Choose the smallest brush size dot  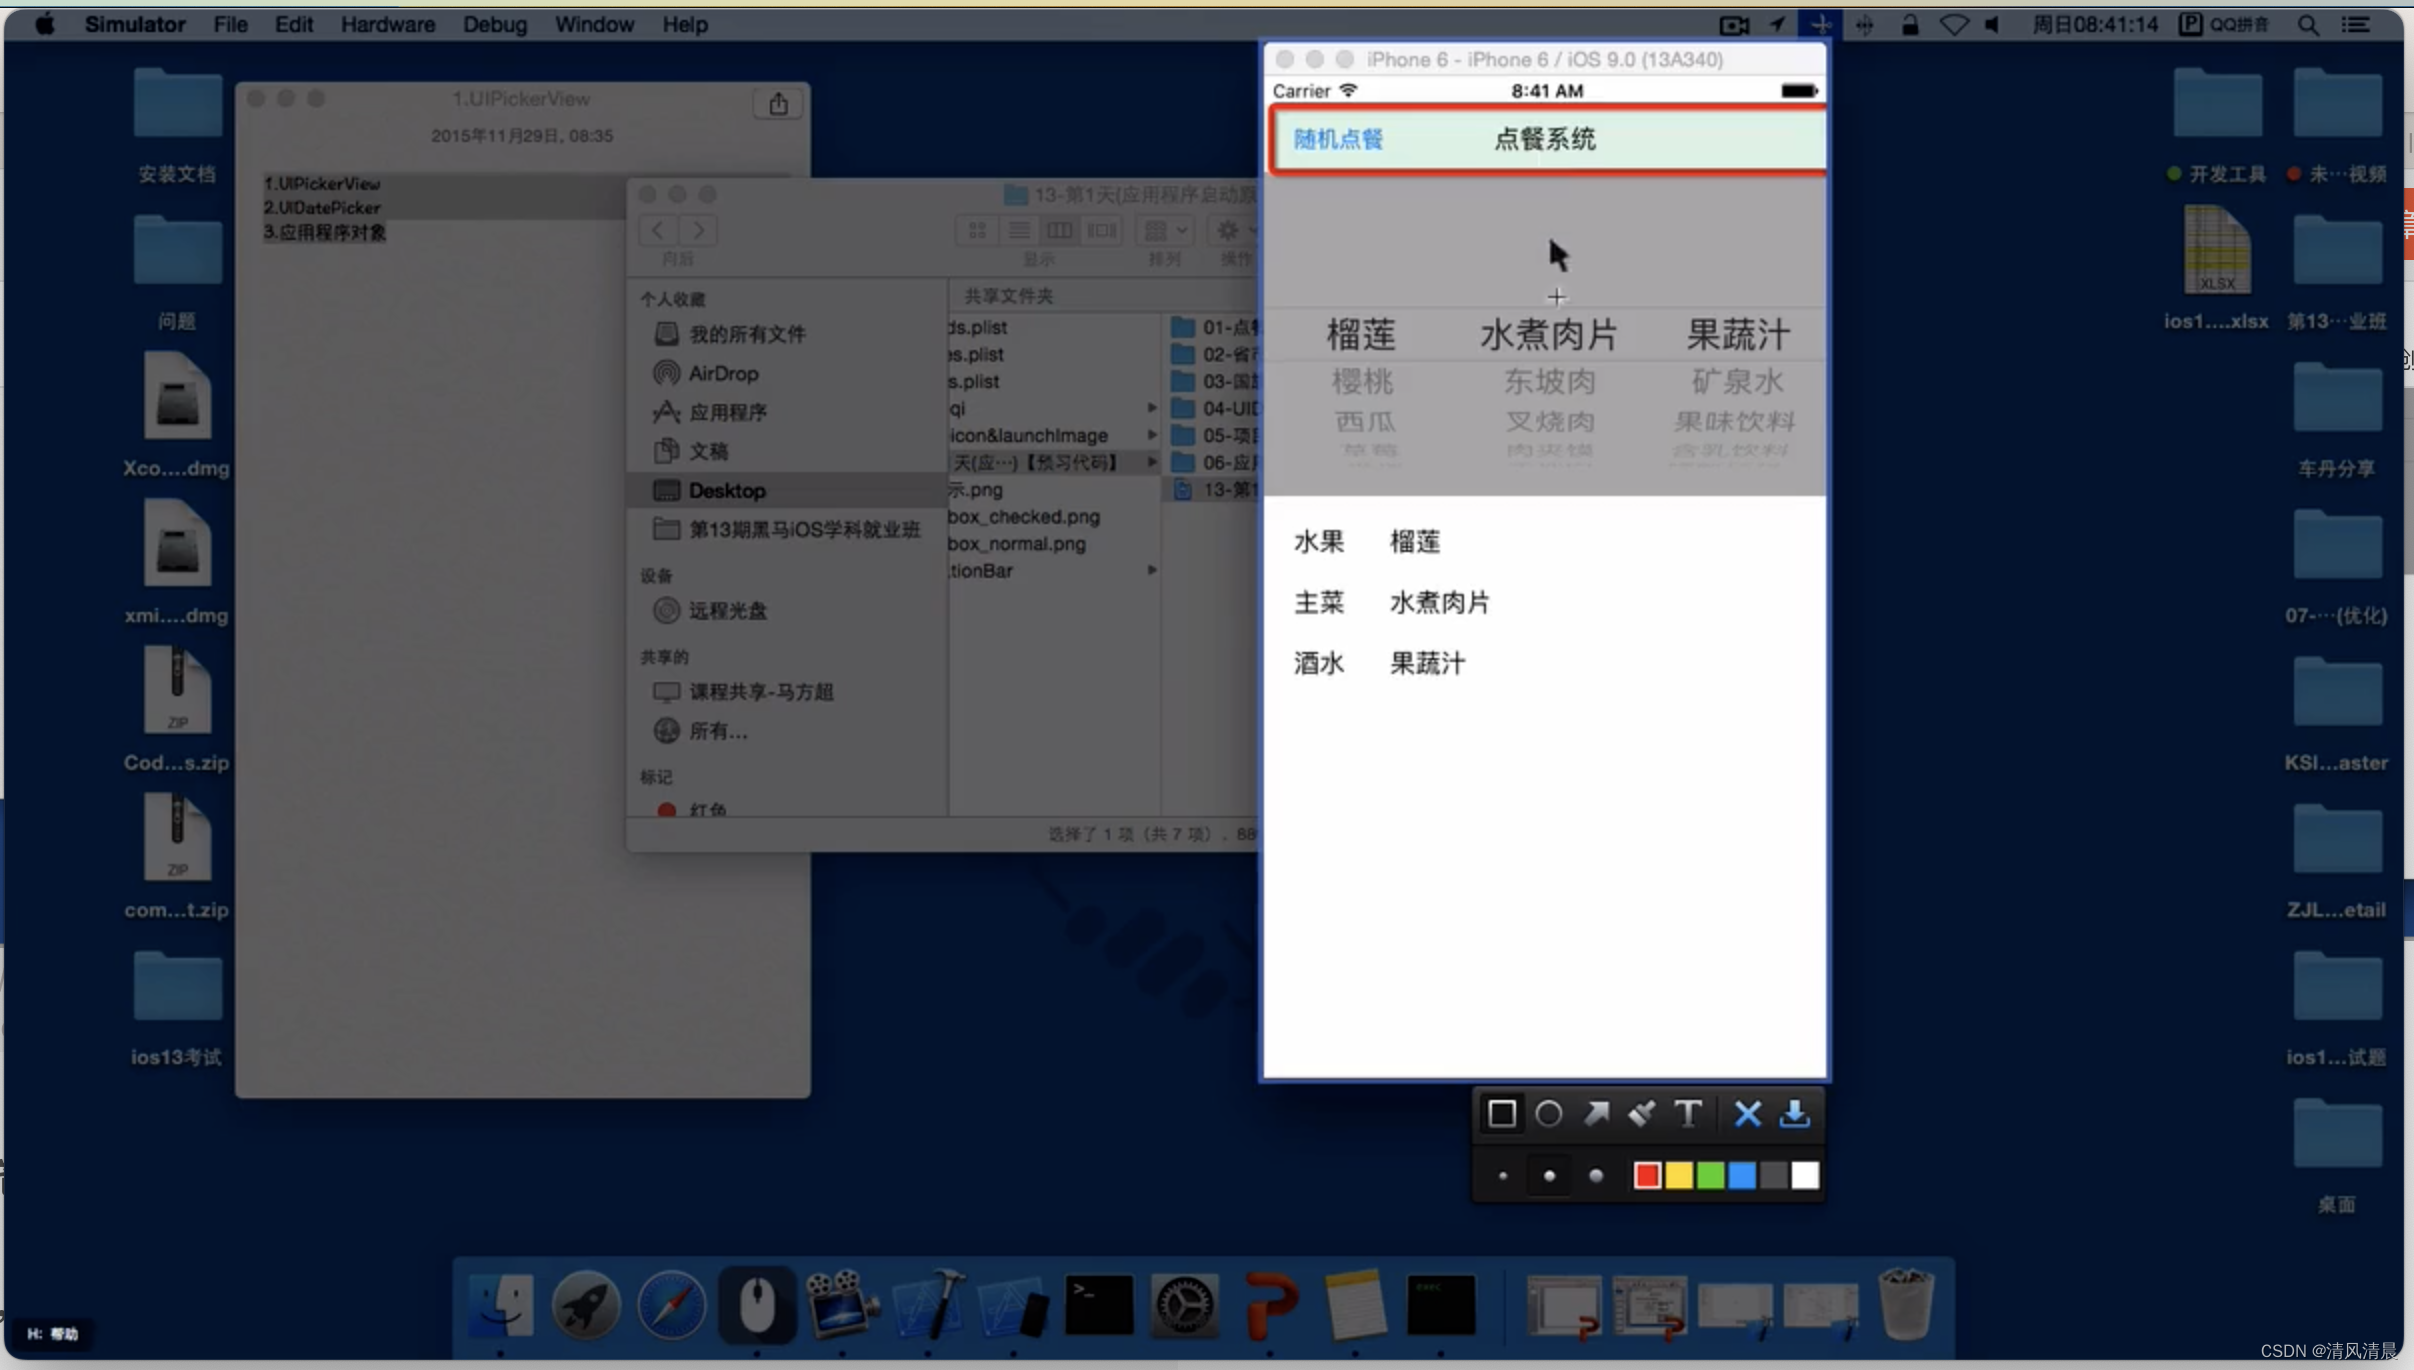(x=1502, y=1176)
